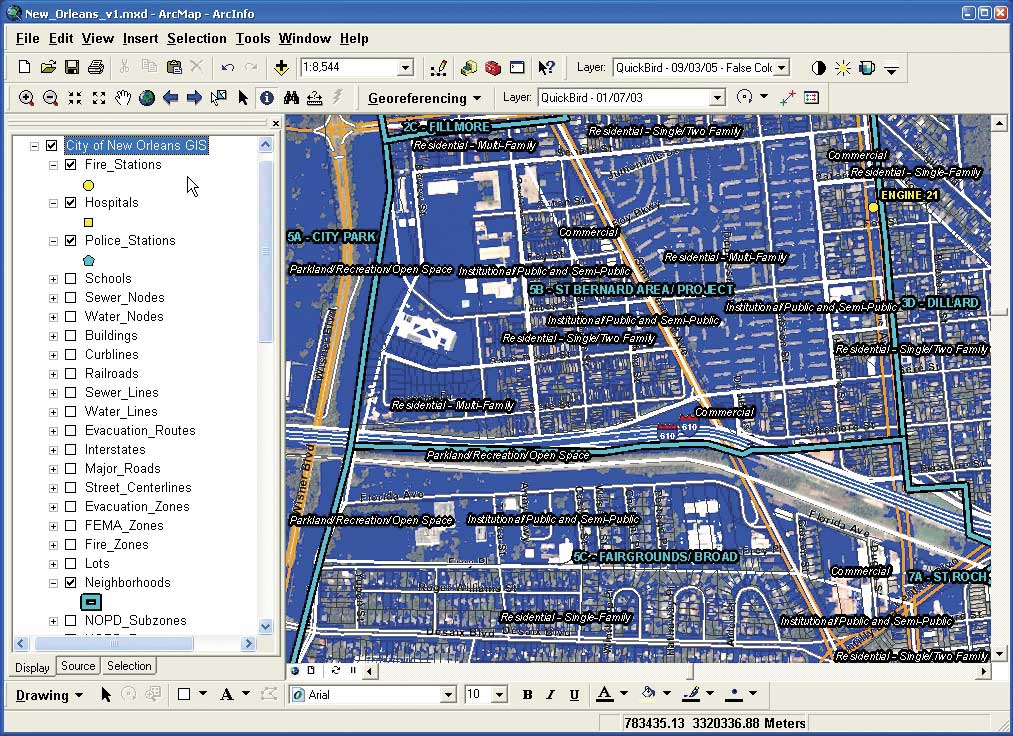The image size is (1013, 736).
Task: Open the Selection menu
Action: 196,38
